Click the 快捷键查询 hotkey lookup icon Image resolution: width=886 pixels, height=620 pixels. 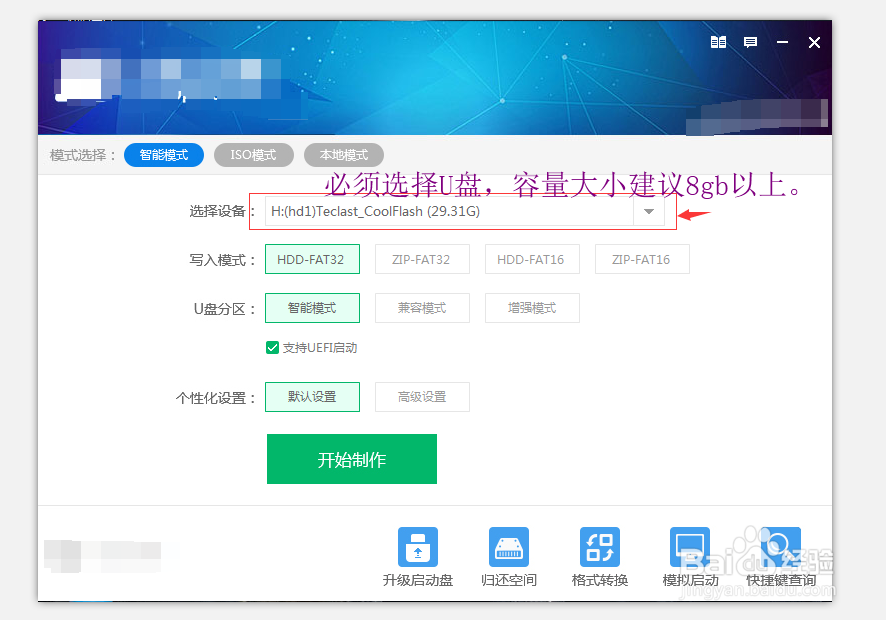click(781, 547)
